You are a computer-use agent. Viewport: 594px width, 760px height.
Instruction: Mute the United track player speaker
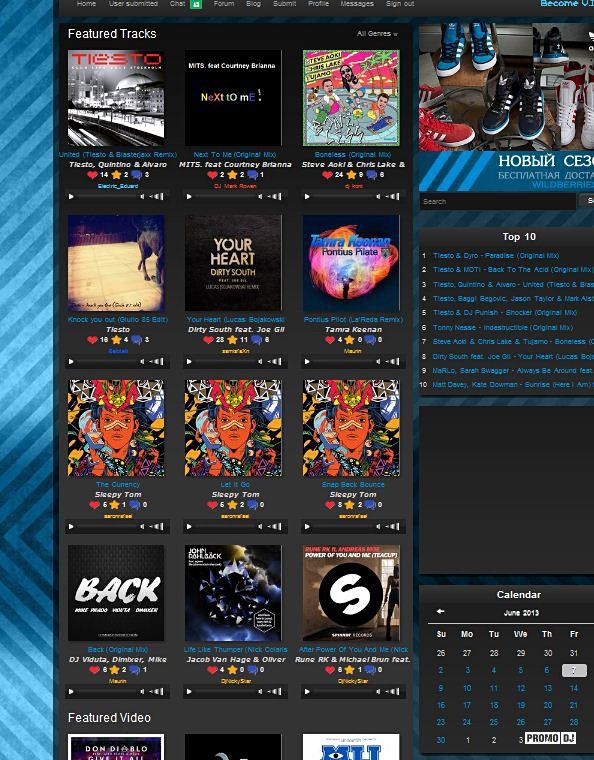tap(142, 196)
